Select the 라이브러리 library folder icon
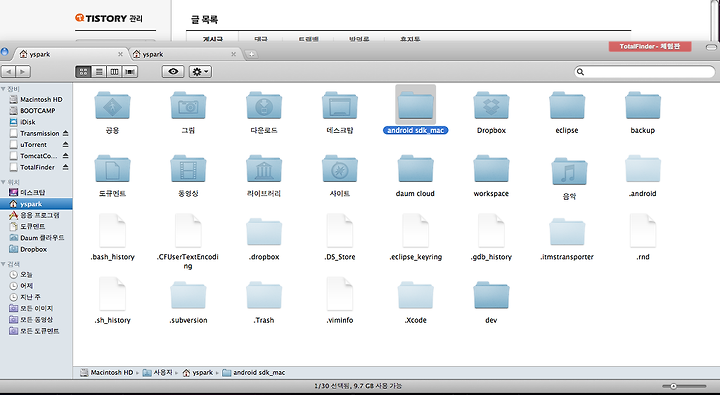Screen dimensions: 720x395 (x=264, y=169)
